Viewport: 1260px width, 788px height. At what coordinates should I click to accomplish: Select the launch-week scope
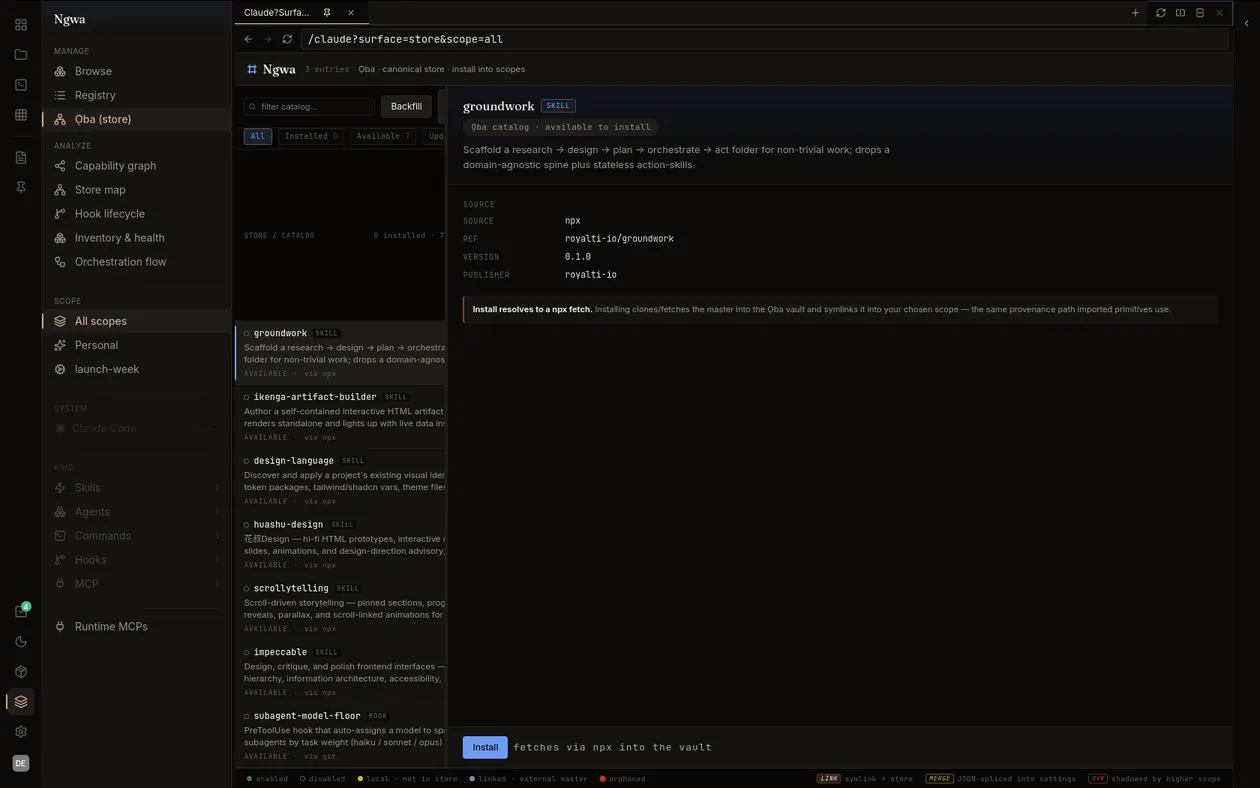[x=136, y=369]
